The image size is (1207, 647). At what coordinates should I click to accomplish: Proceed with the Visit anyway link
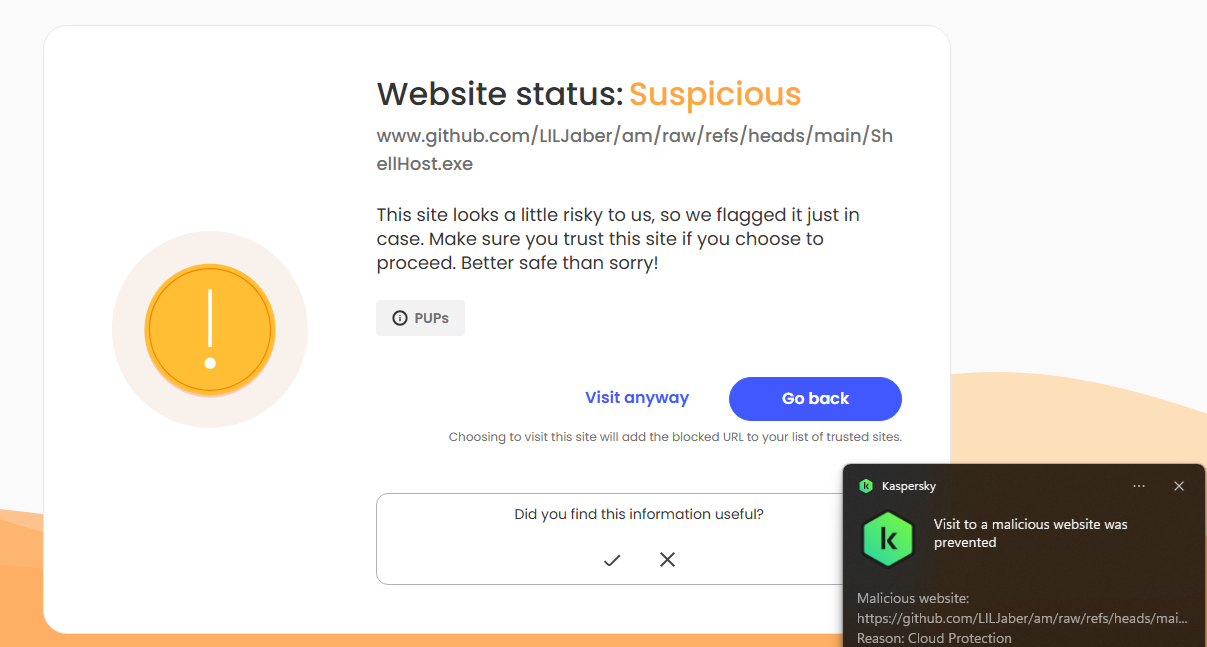coord(637,398)
